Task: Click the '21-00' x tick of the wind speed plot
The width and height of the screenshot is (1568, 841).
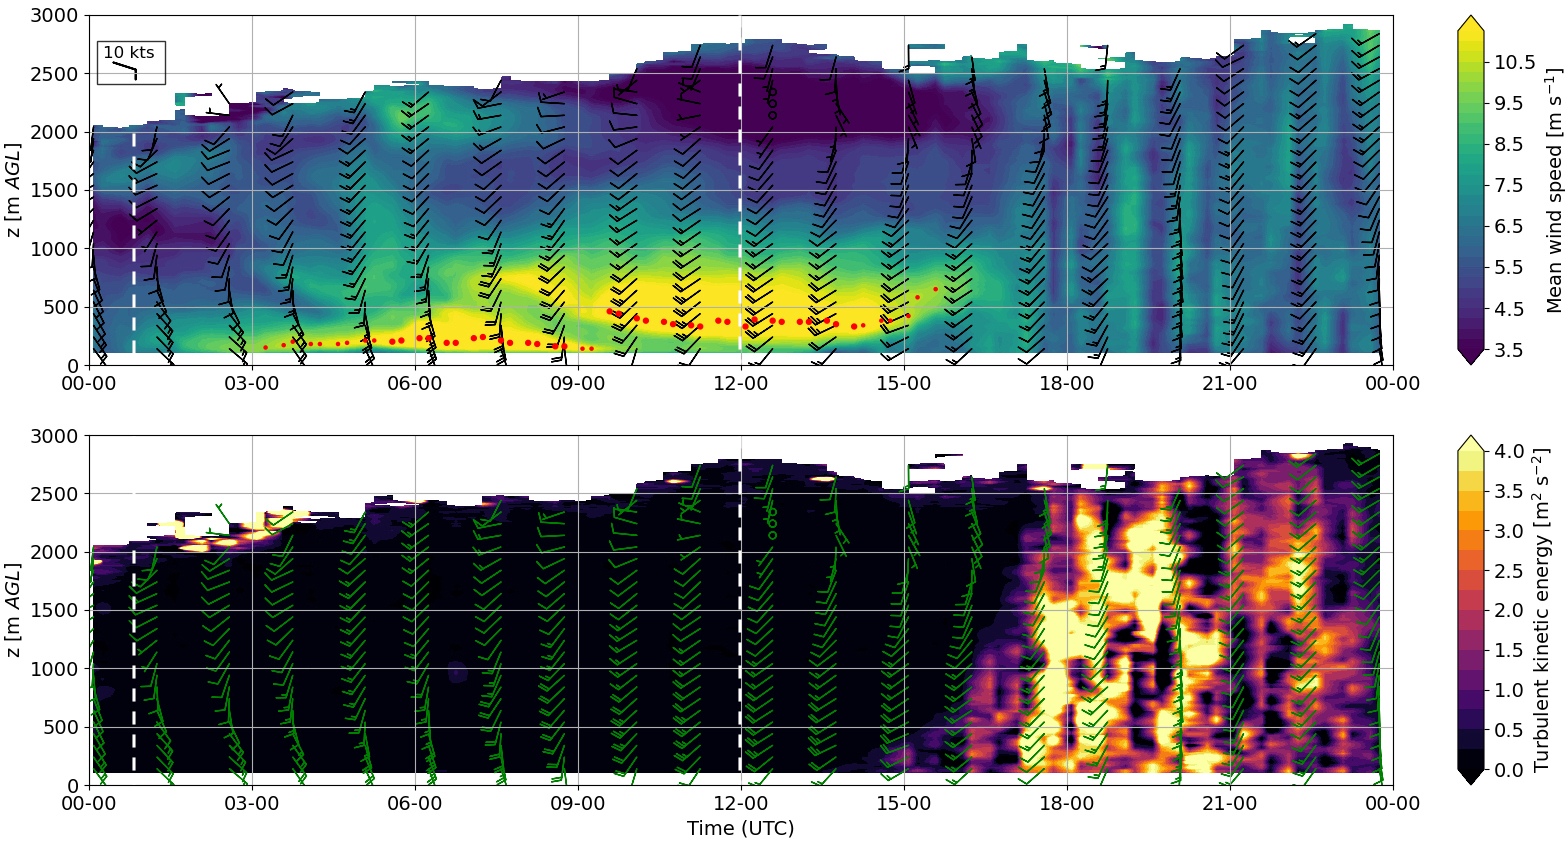Action: pyautogui.click(x=1230, y=384)
